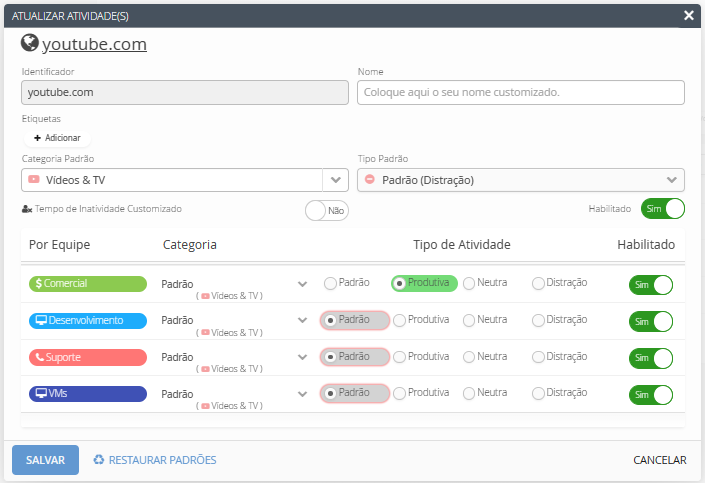Toggle Tempo de Inatividade Customizado switch
The image size is (705, 483).
326,210
